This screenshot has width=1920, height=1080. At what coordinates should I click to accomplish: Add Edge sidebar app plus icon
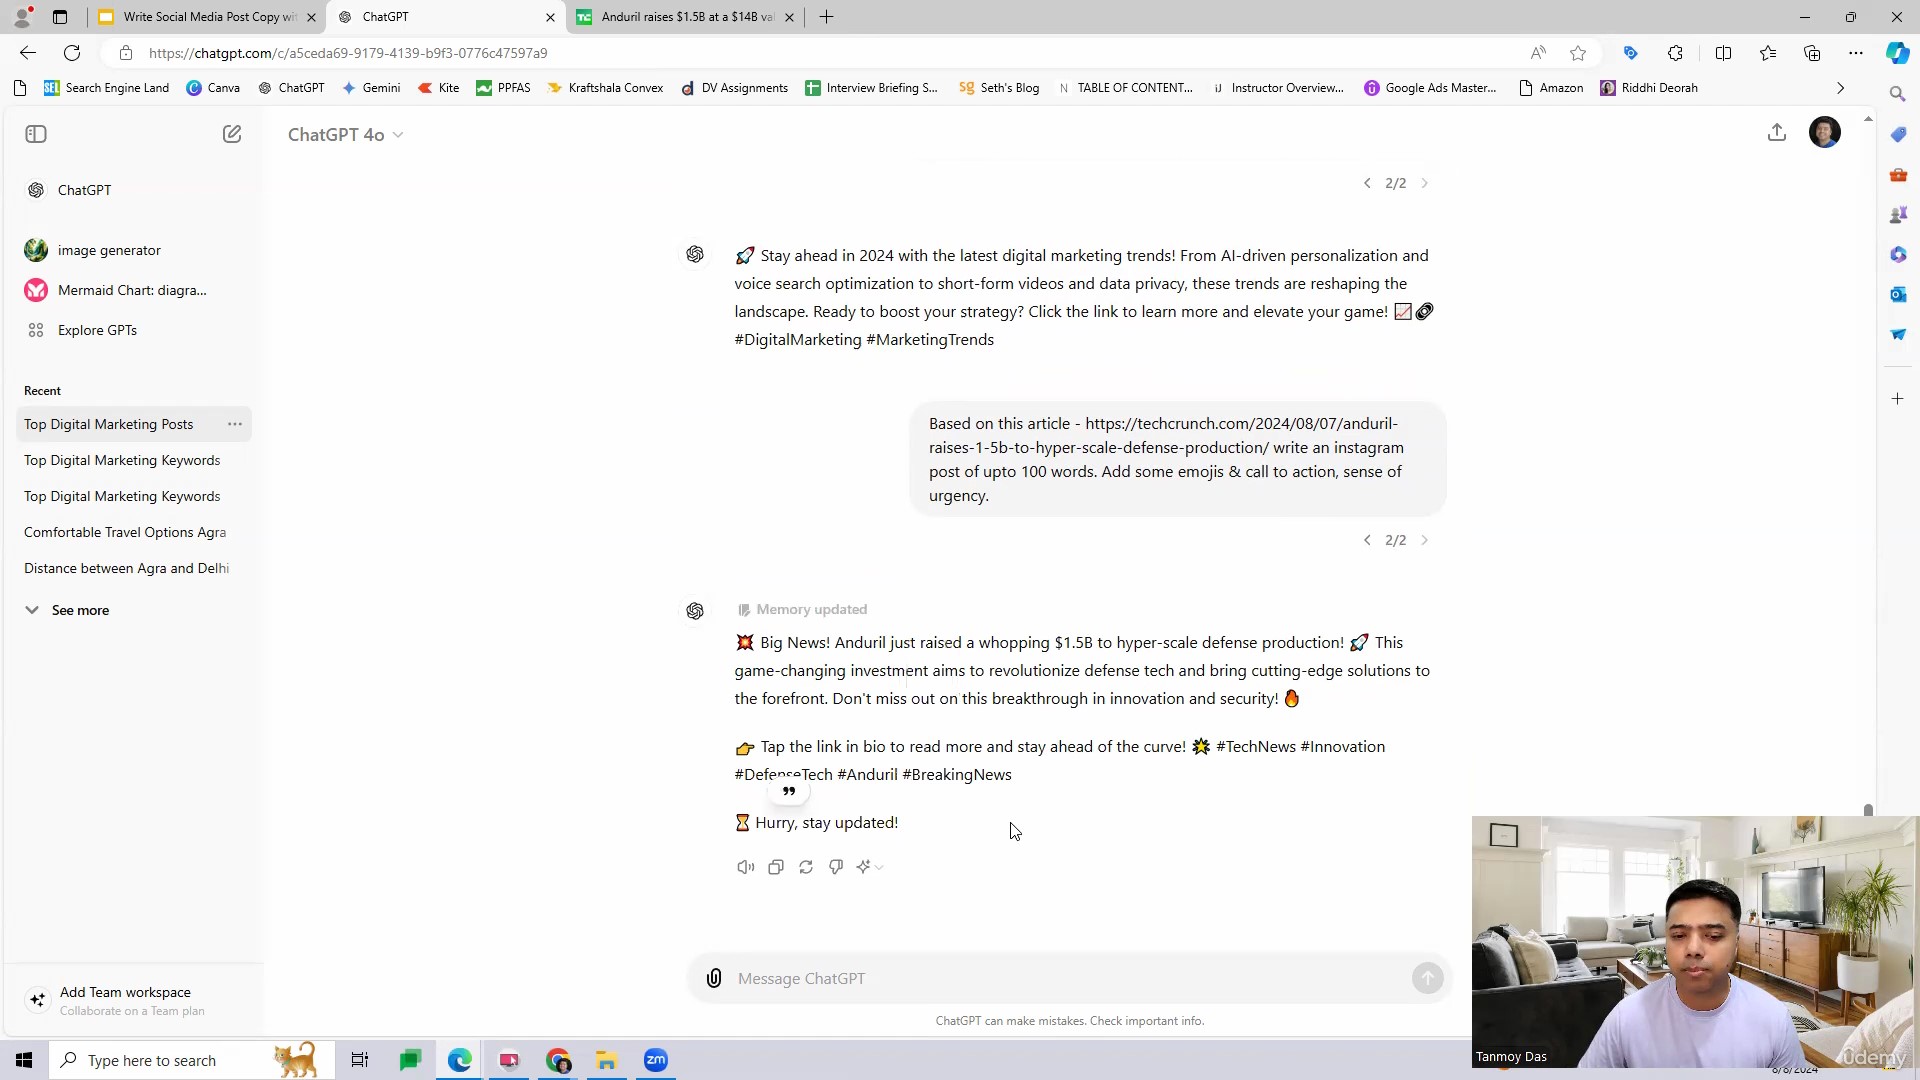point(1898,399)
